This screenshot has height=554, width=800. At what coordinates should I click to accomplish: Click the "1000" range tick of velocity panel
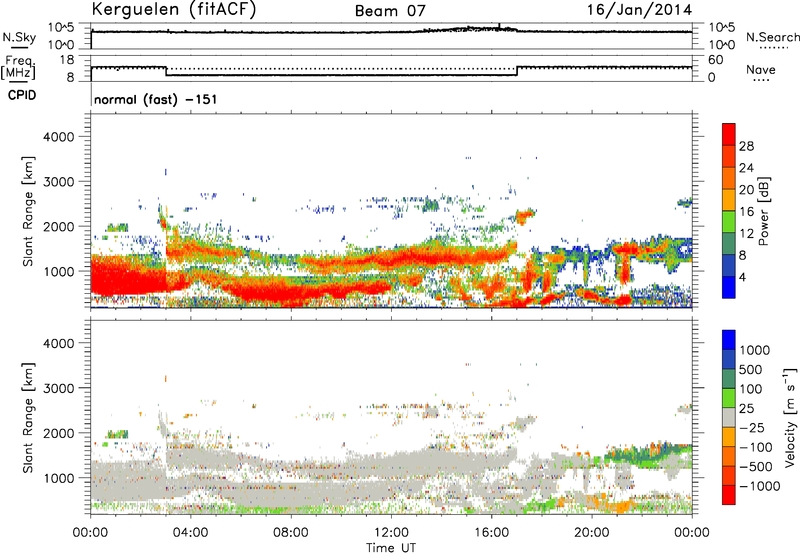59,478
